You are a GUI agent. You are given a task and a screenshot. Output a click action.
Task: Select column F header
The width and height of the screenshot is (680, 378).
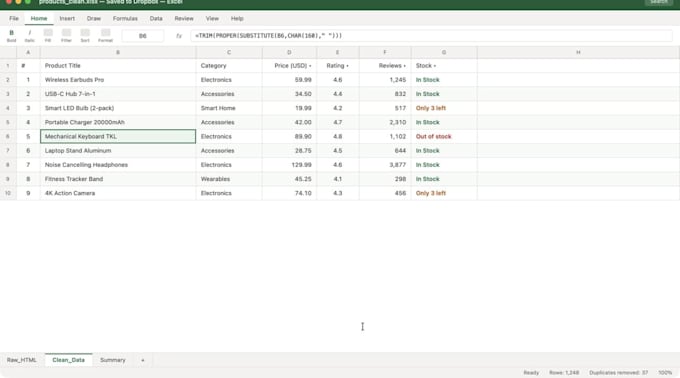pyautogui.click(x=385, y=52)
